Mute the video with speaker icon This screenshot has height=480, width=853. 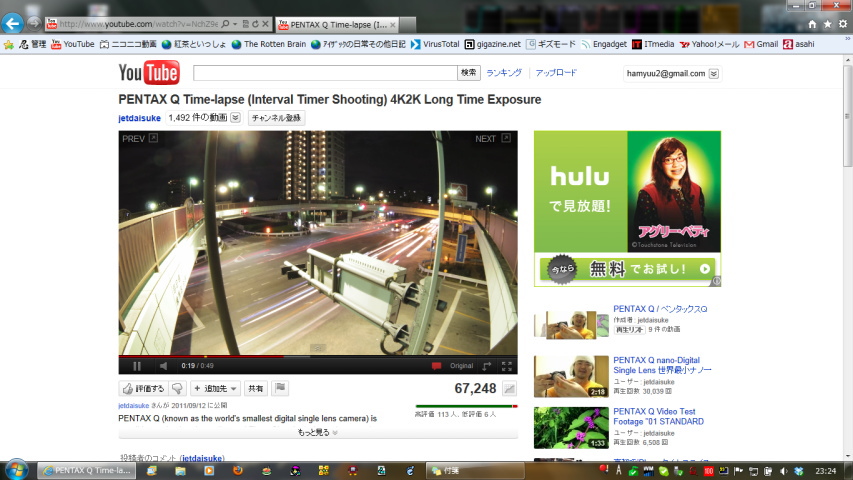(163, 366)
